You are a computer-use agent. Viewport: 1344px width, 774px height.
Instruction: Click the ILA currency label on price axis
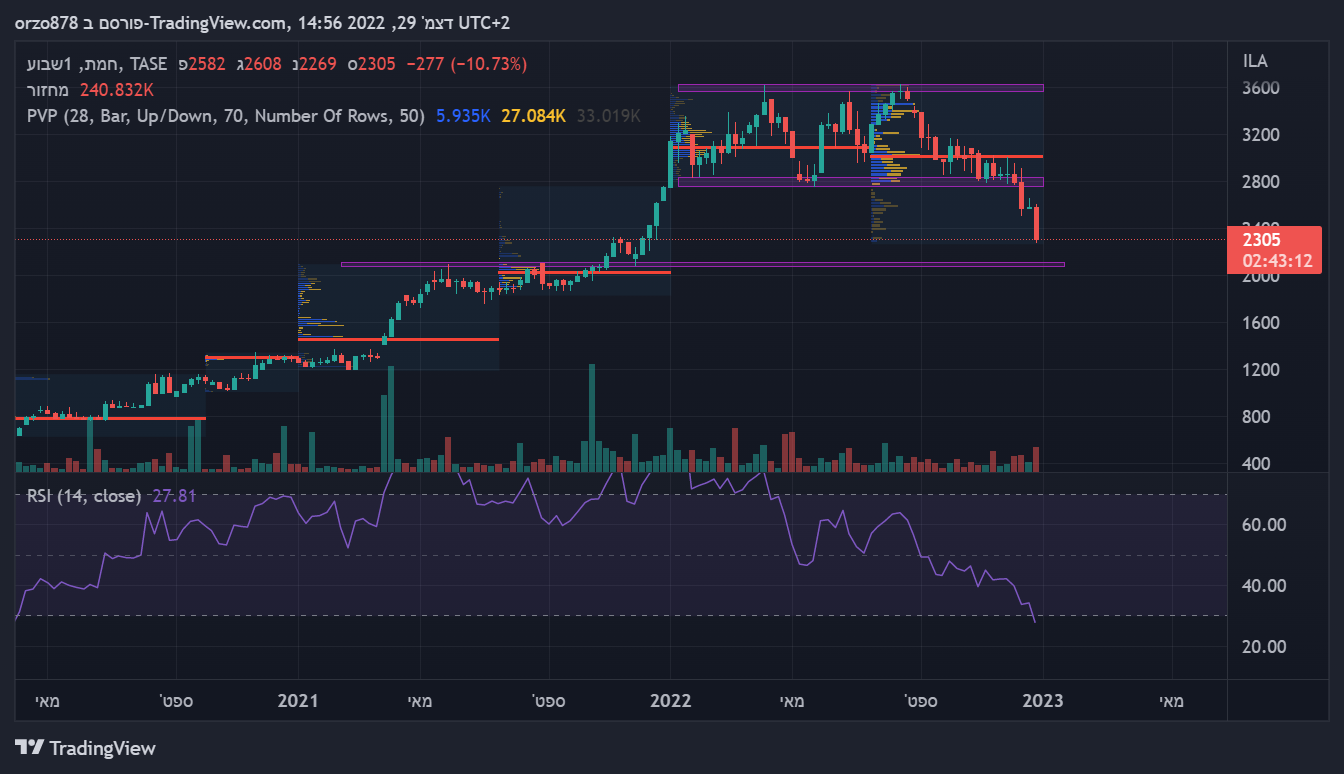tap(1254, 62)
